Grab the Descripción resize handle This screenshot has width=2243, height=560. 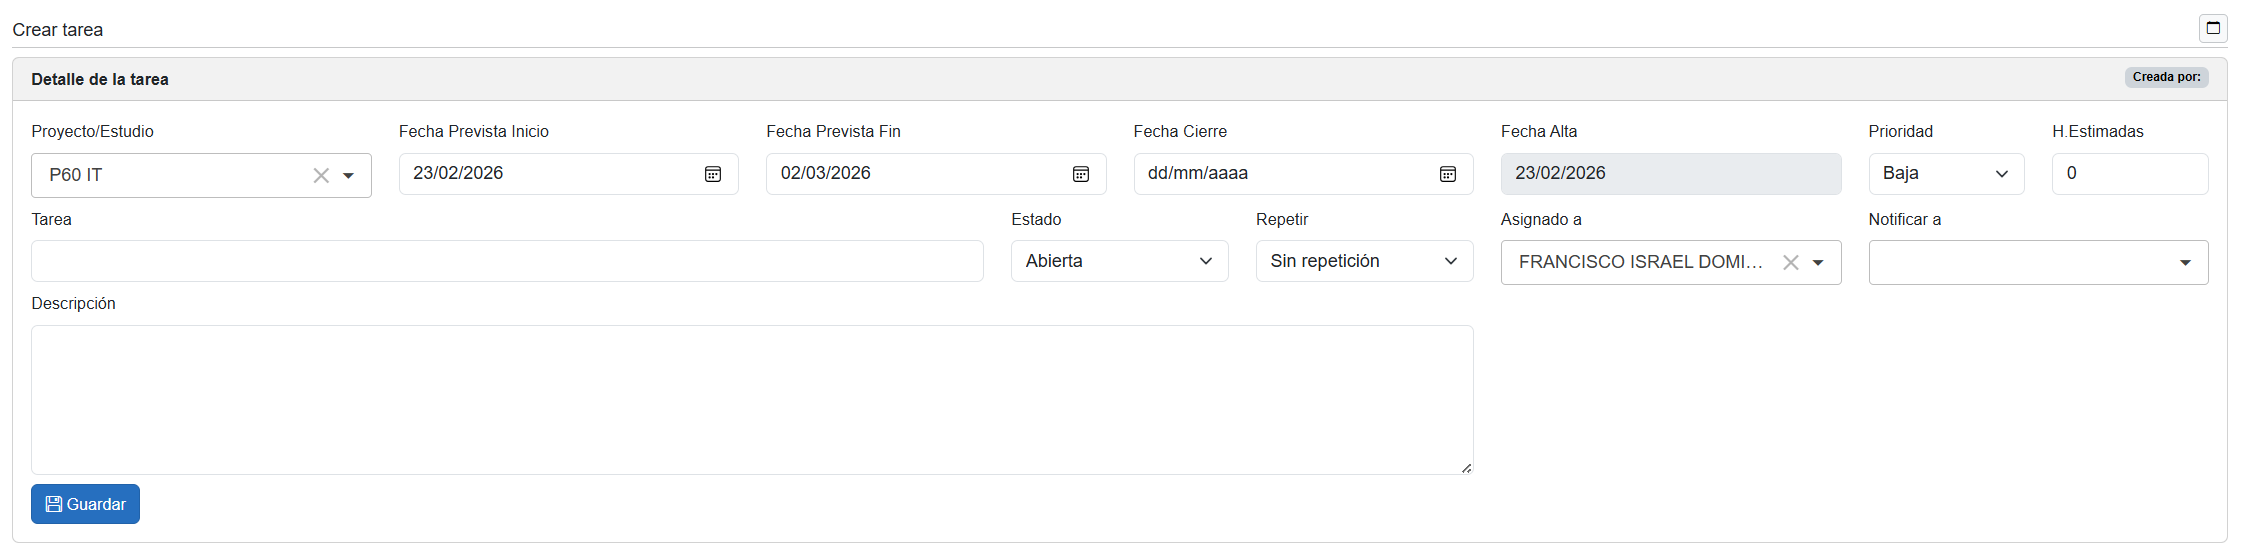click(1466, 468)
